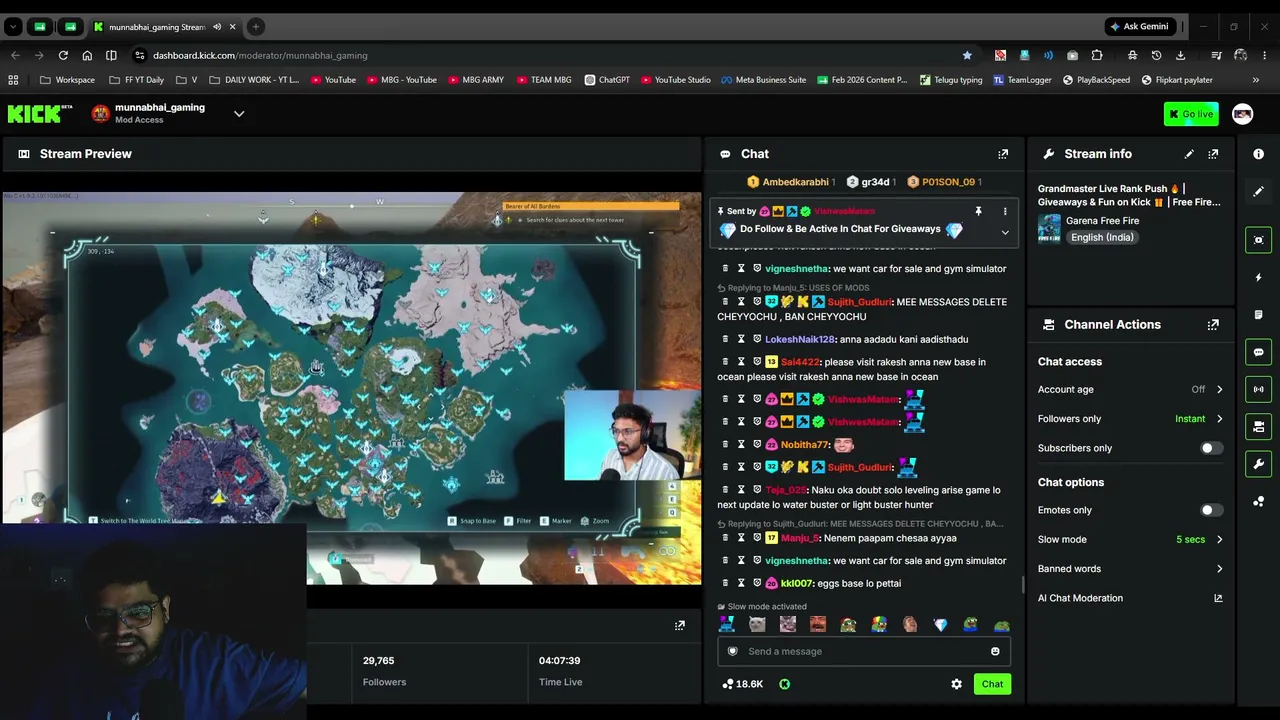This screenshot has height=720, width=1280.
Task: Pop out the Channel Actions panel
Action: coord(1213,325)
